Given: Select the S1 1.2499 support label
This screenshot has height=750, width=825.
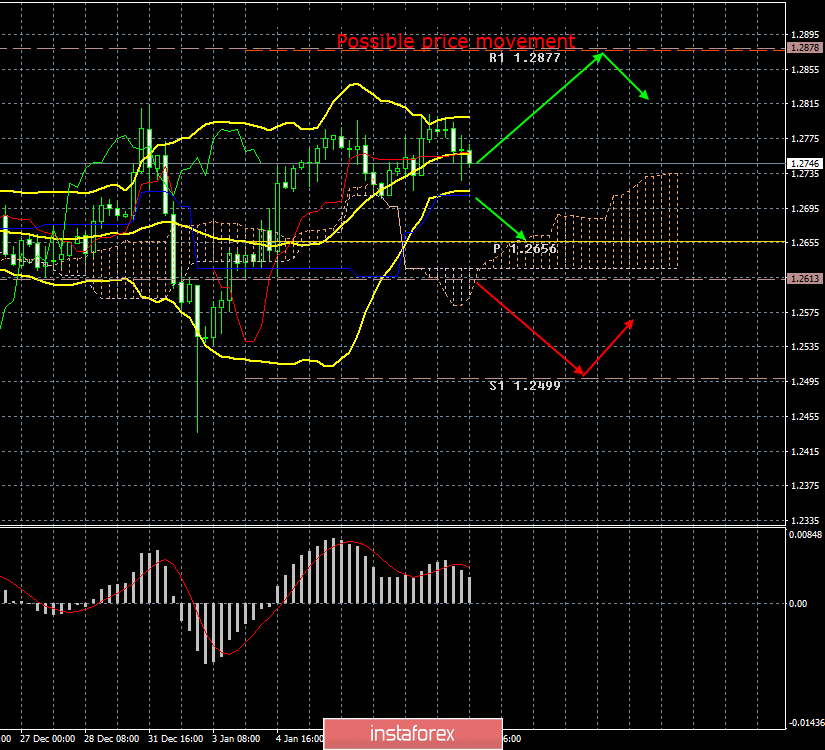Looking at the screenshot, I should [x=525, y=386].
